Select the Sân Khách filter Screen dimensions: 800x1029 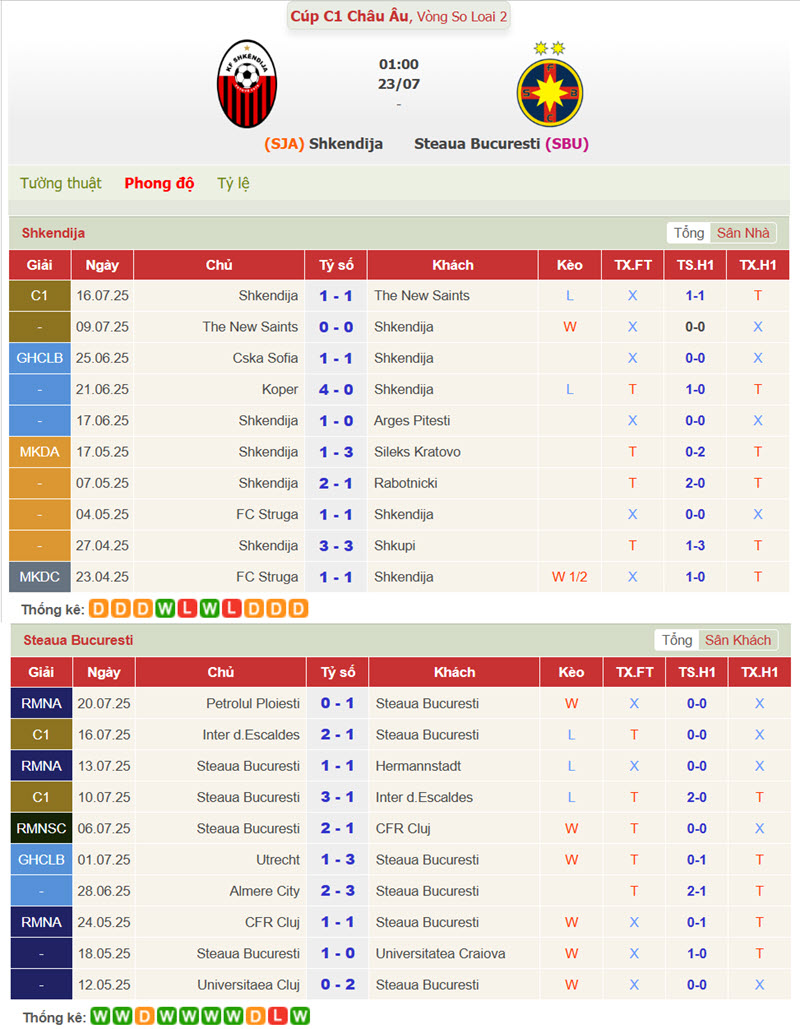click(738, 640)
